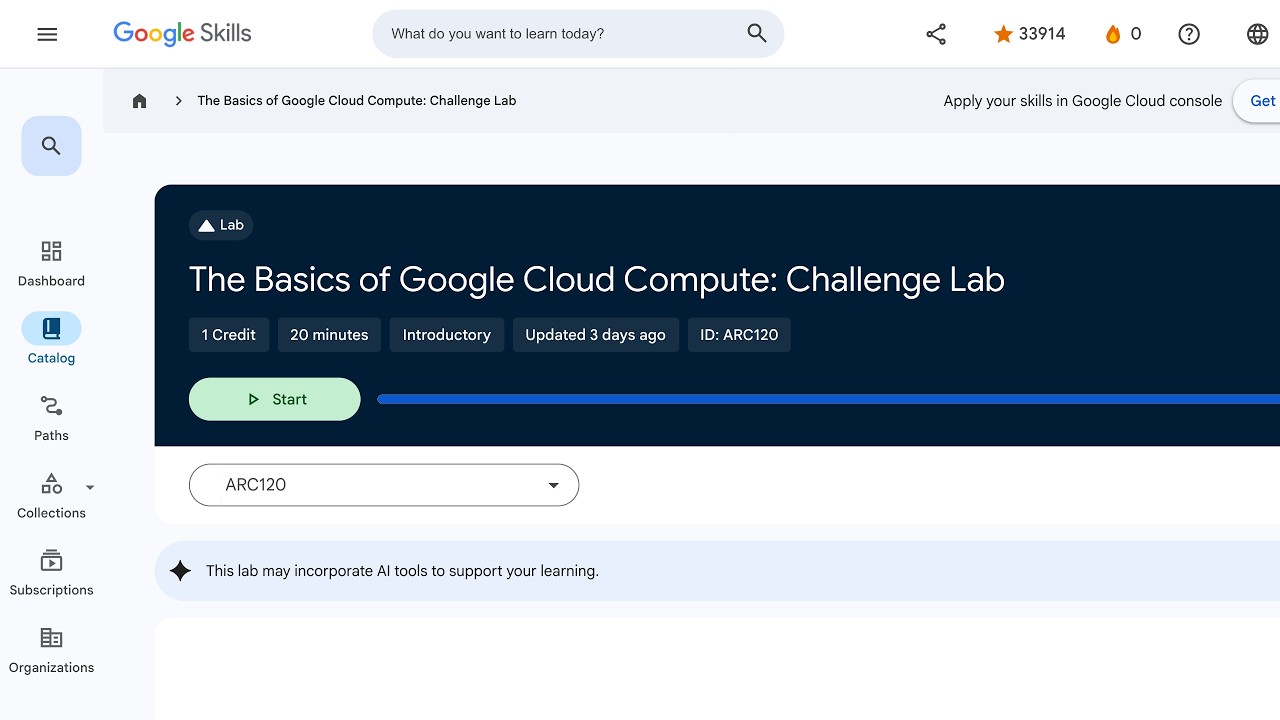Click the blue lab progress bar
1280x720 pixels.
pyautogui.click(x=828, y=399)
